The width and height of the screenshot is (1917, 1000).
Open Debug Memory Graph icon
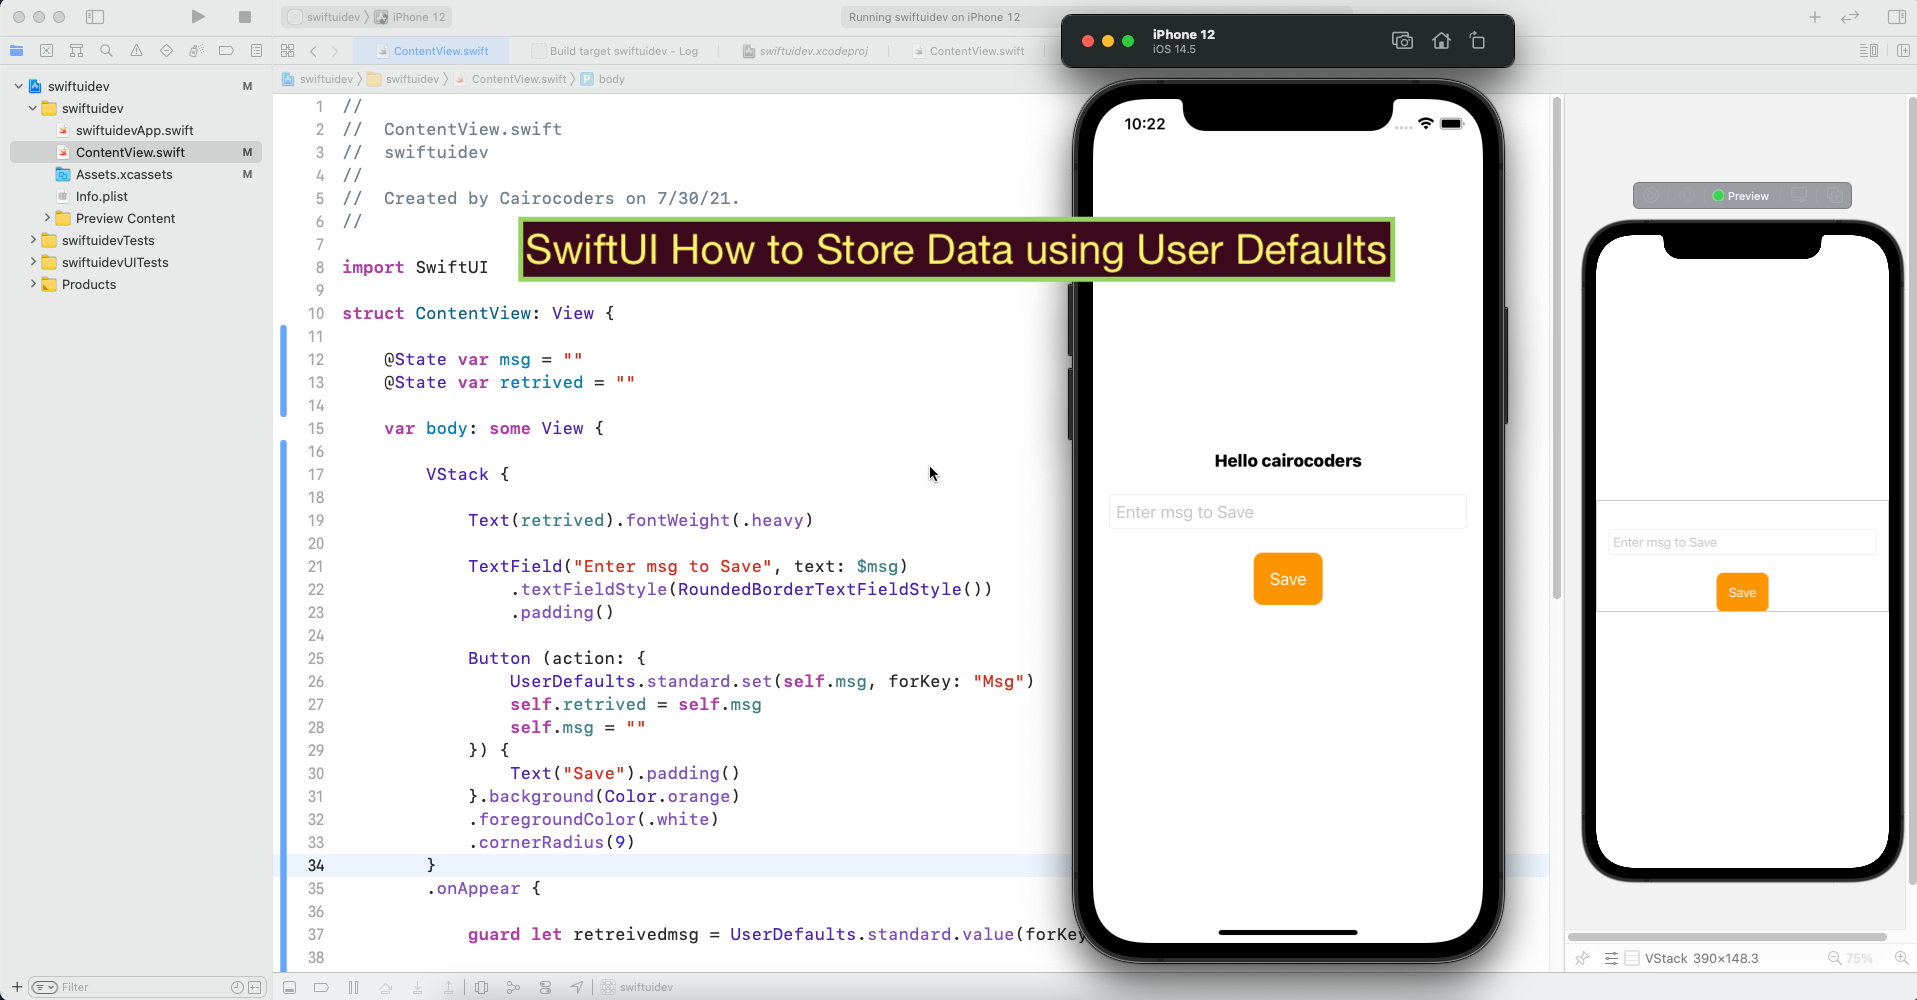point(513,987)
